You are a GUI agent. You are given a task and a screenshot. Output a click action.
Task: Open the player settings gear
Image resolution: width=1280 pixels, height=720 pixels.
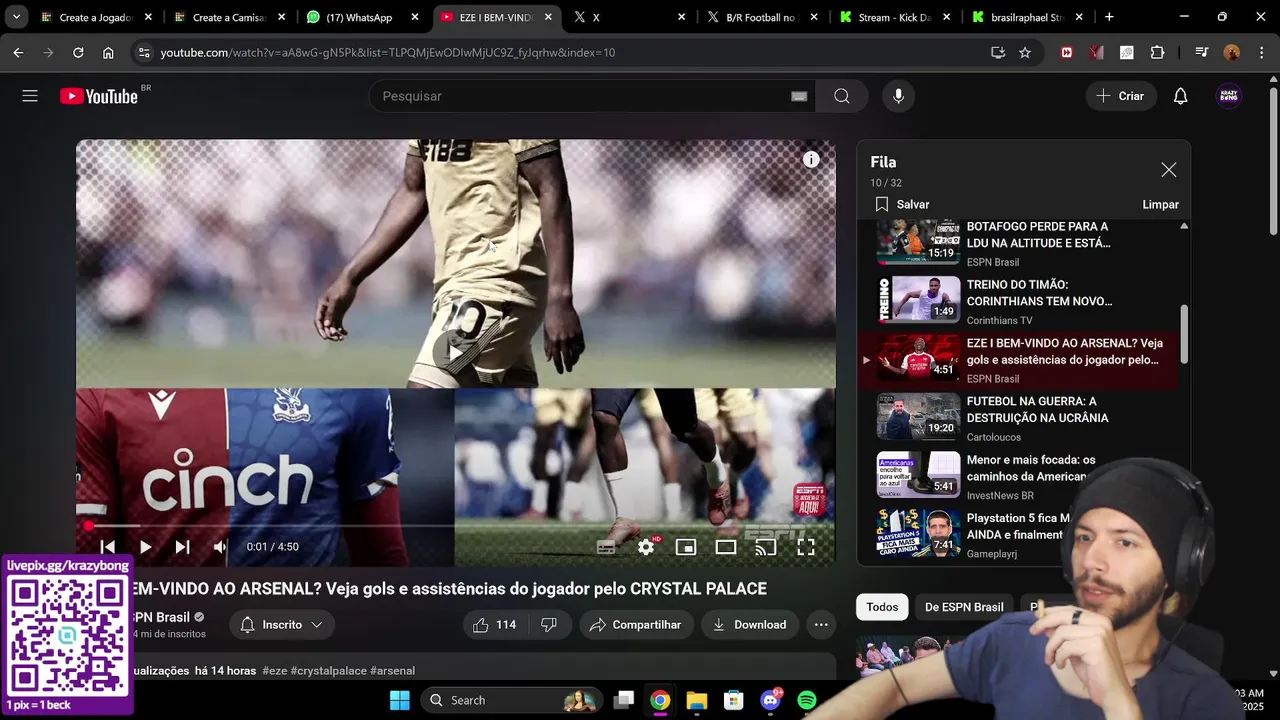click(x=646, y=547)
